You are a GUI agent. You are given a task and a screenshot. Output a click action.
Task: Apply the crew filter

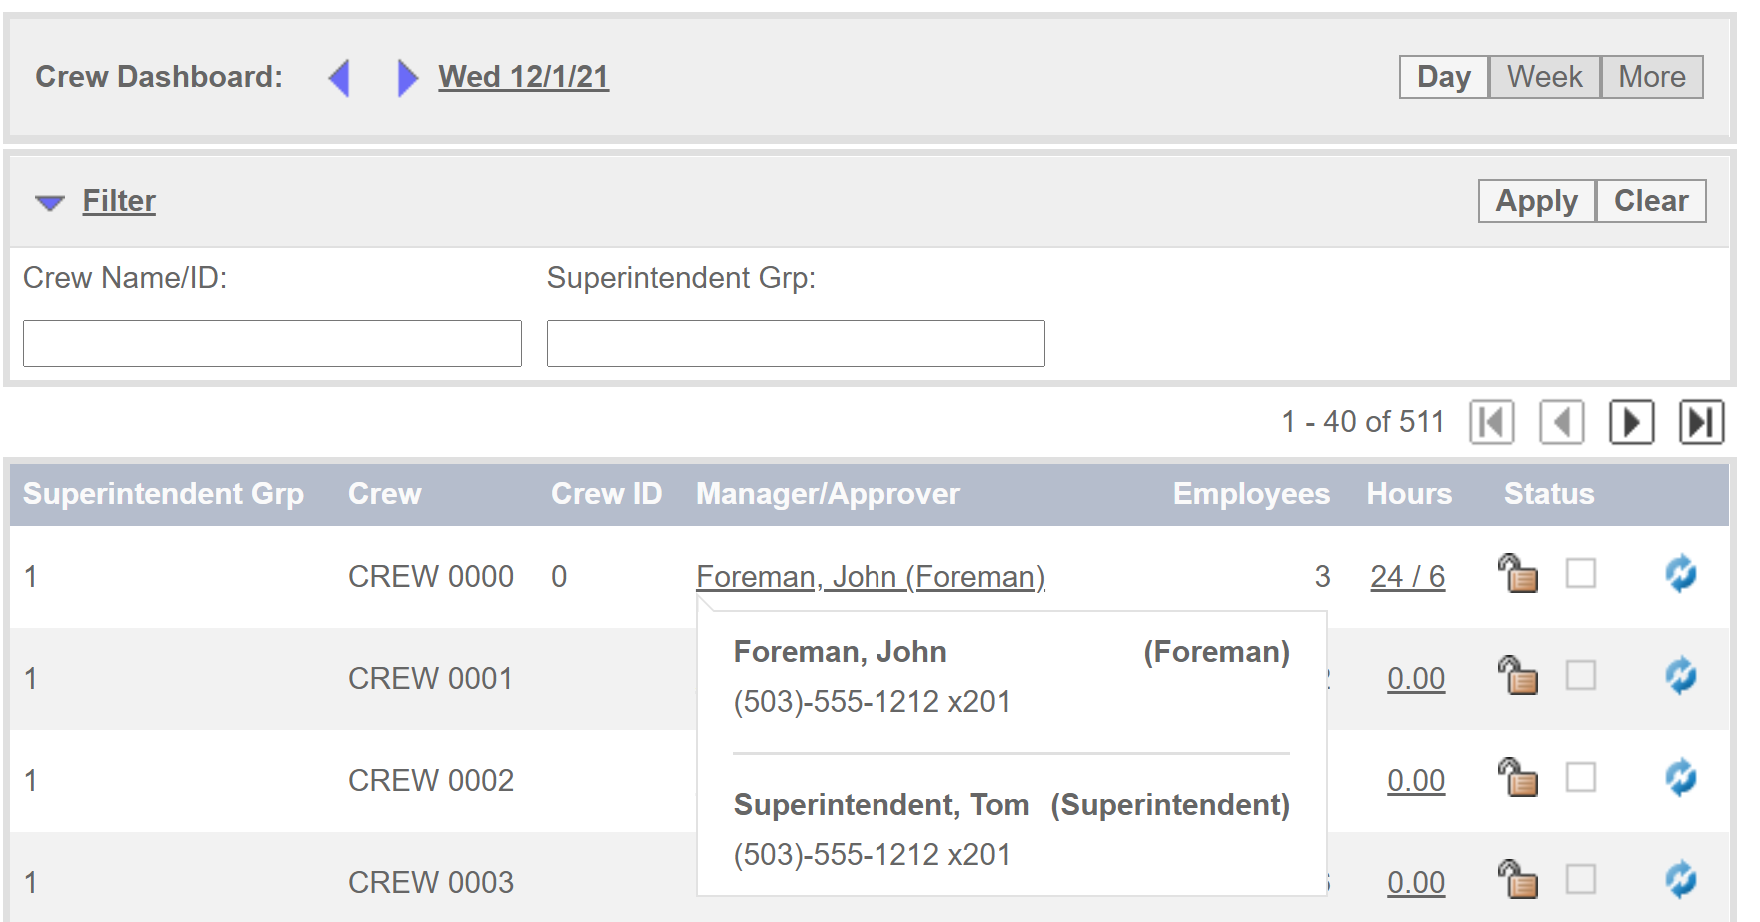[1536, 201]
